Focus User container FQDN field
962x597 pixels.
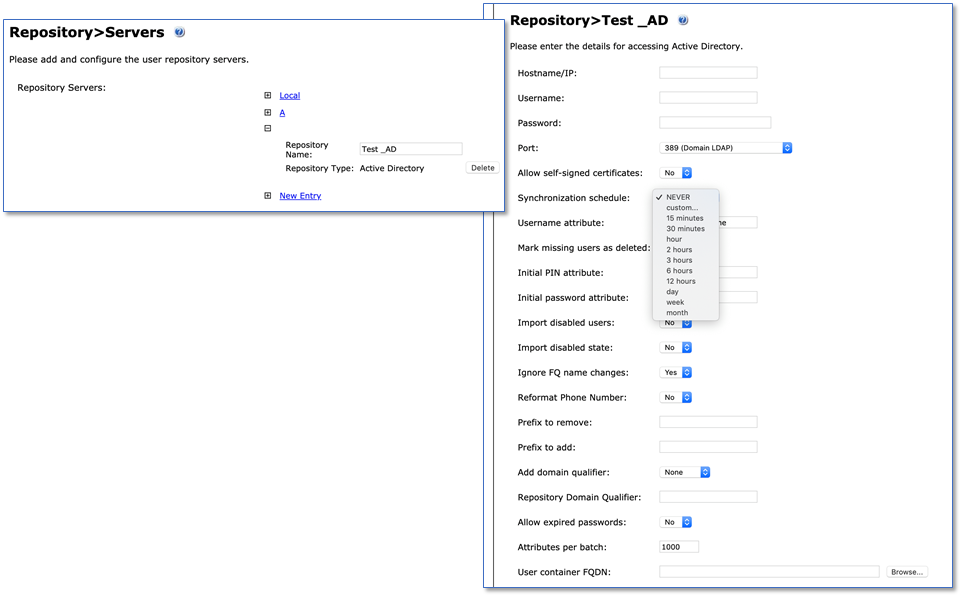769,572
